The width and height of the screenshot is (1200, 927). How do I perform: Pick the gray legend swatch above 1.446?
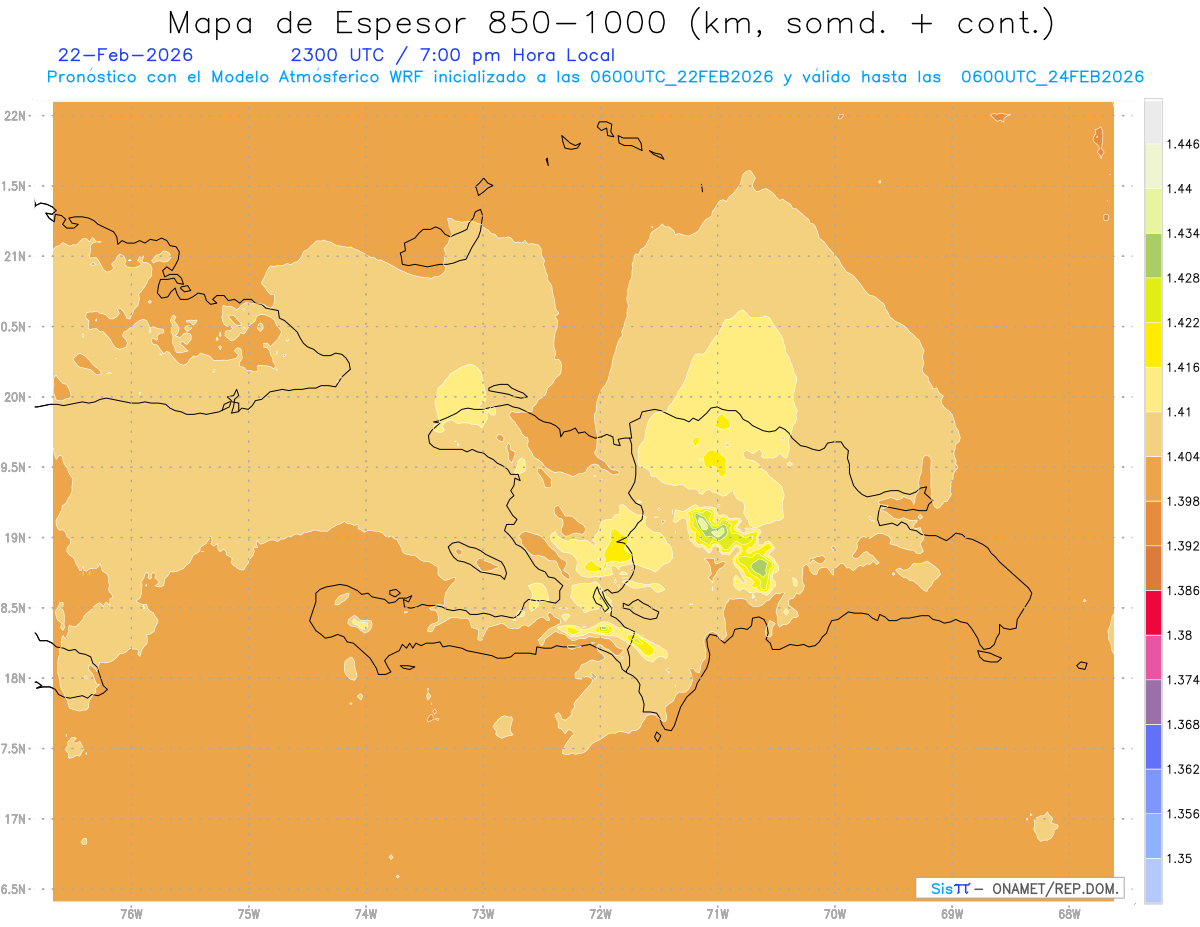coord(1153,121)
